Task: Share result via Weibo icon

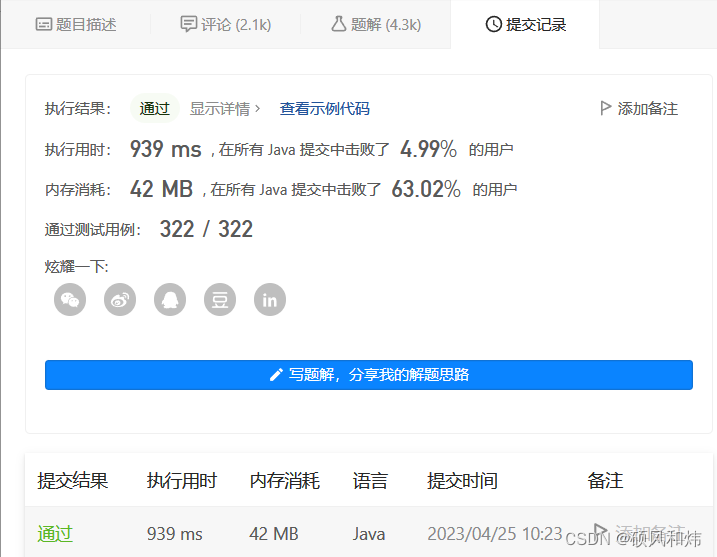Action: coord(120,300)
